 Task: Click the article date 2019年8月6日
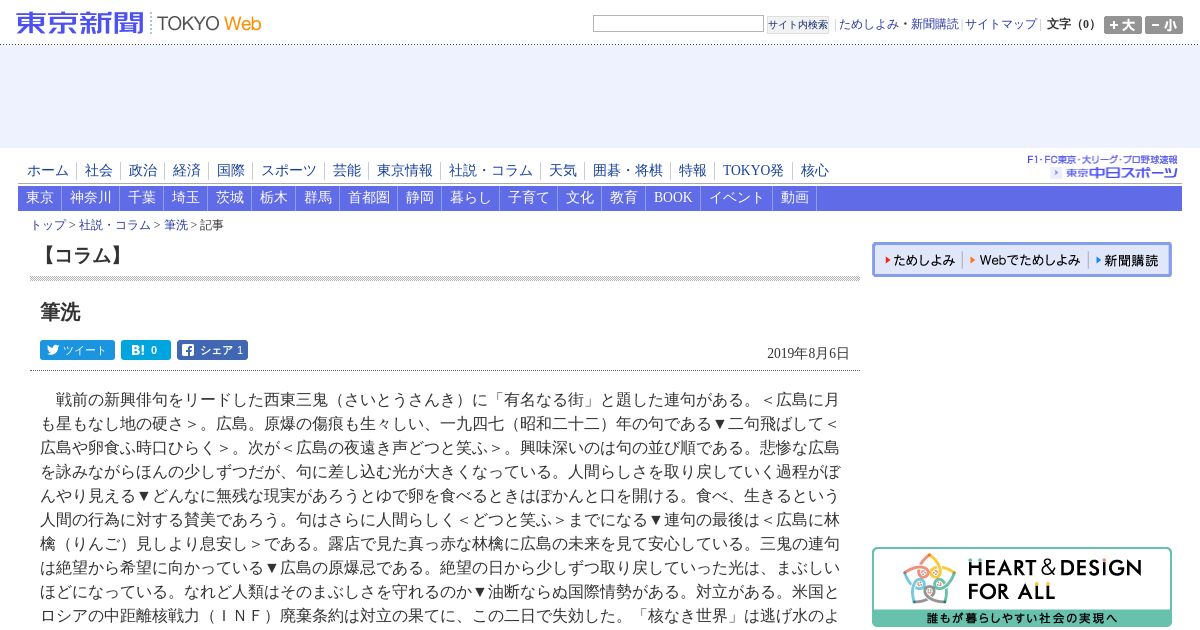coord(808,353)
